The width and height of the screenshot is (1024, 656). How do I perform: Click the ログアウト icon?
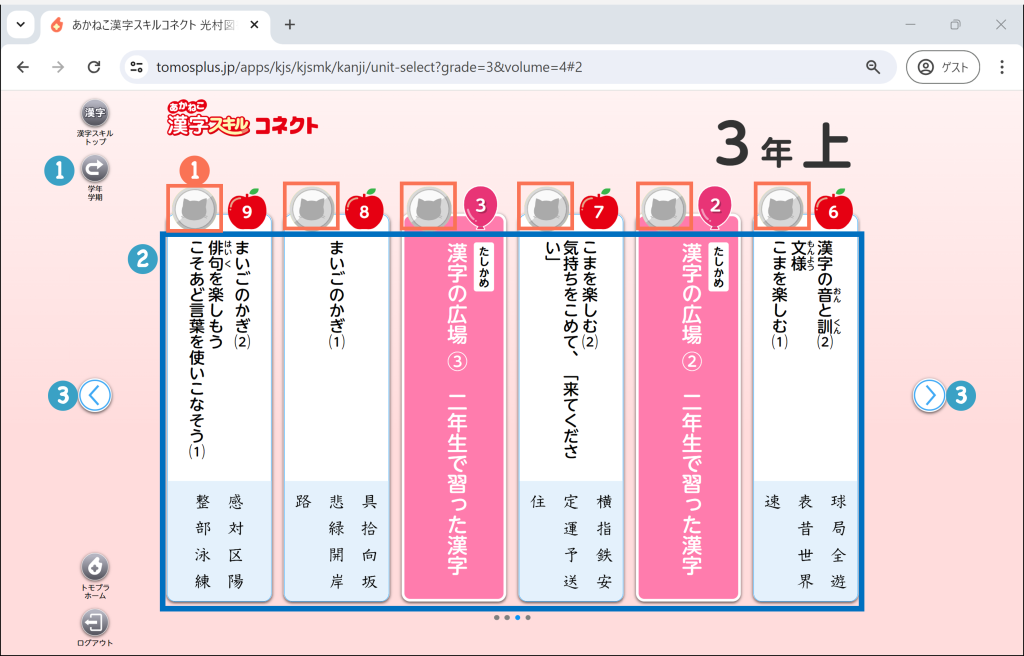(95, 623)
